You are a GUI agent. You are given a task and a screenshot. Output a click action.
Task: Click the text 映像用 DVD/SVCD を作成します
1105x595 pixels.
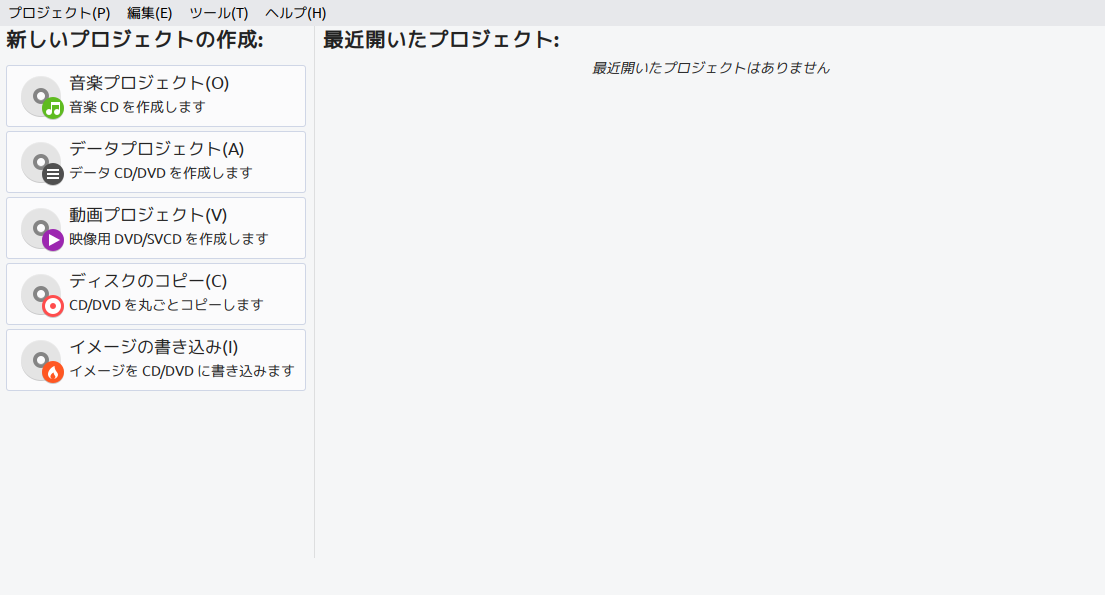168,239
